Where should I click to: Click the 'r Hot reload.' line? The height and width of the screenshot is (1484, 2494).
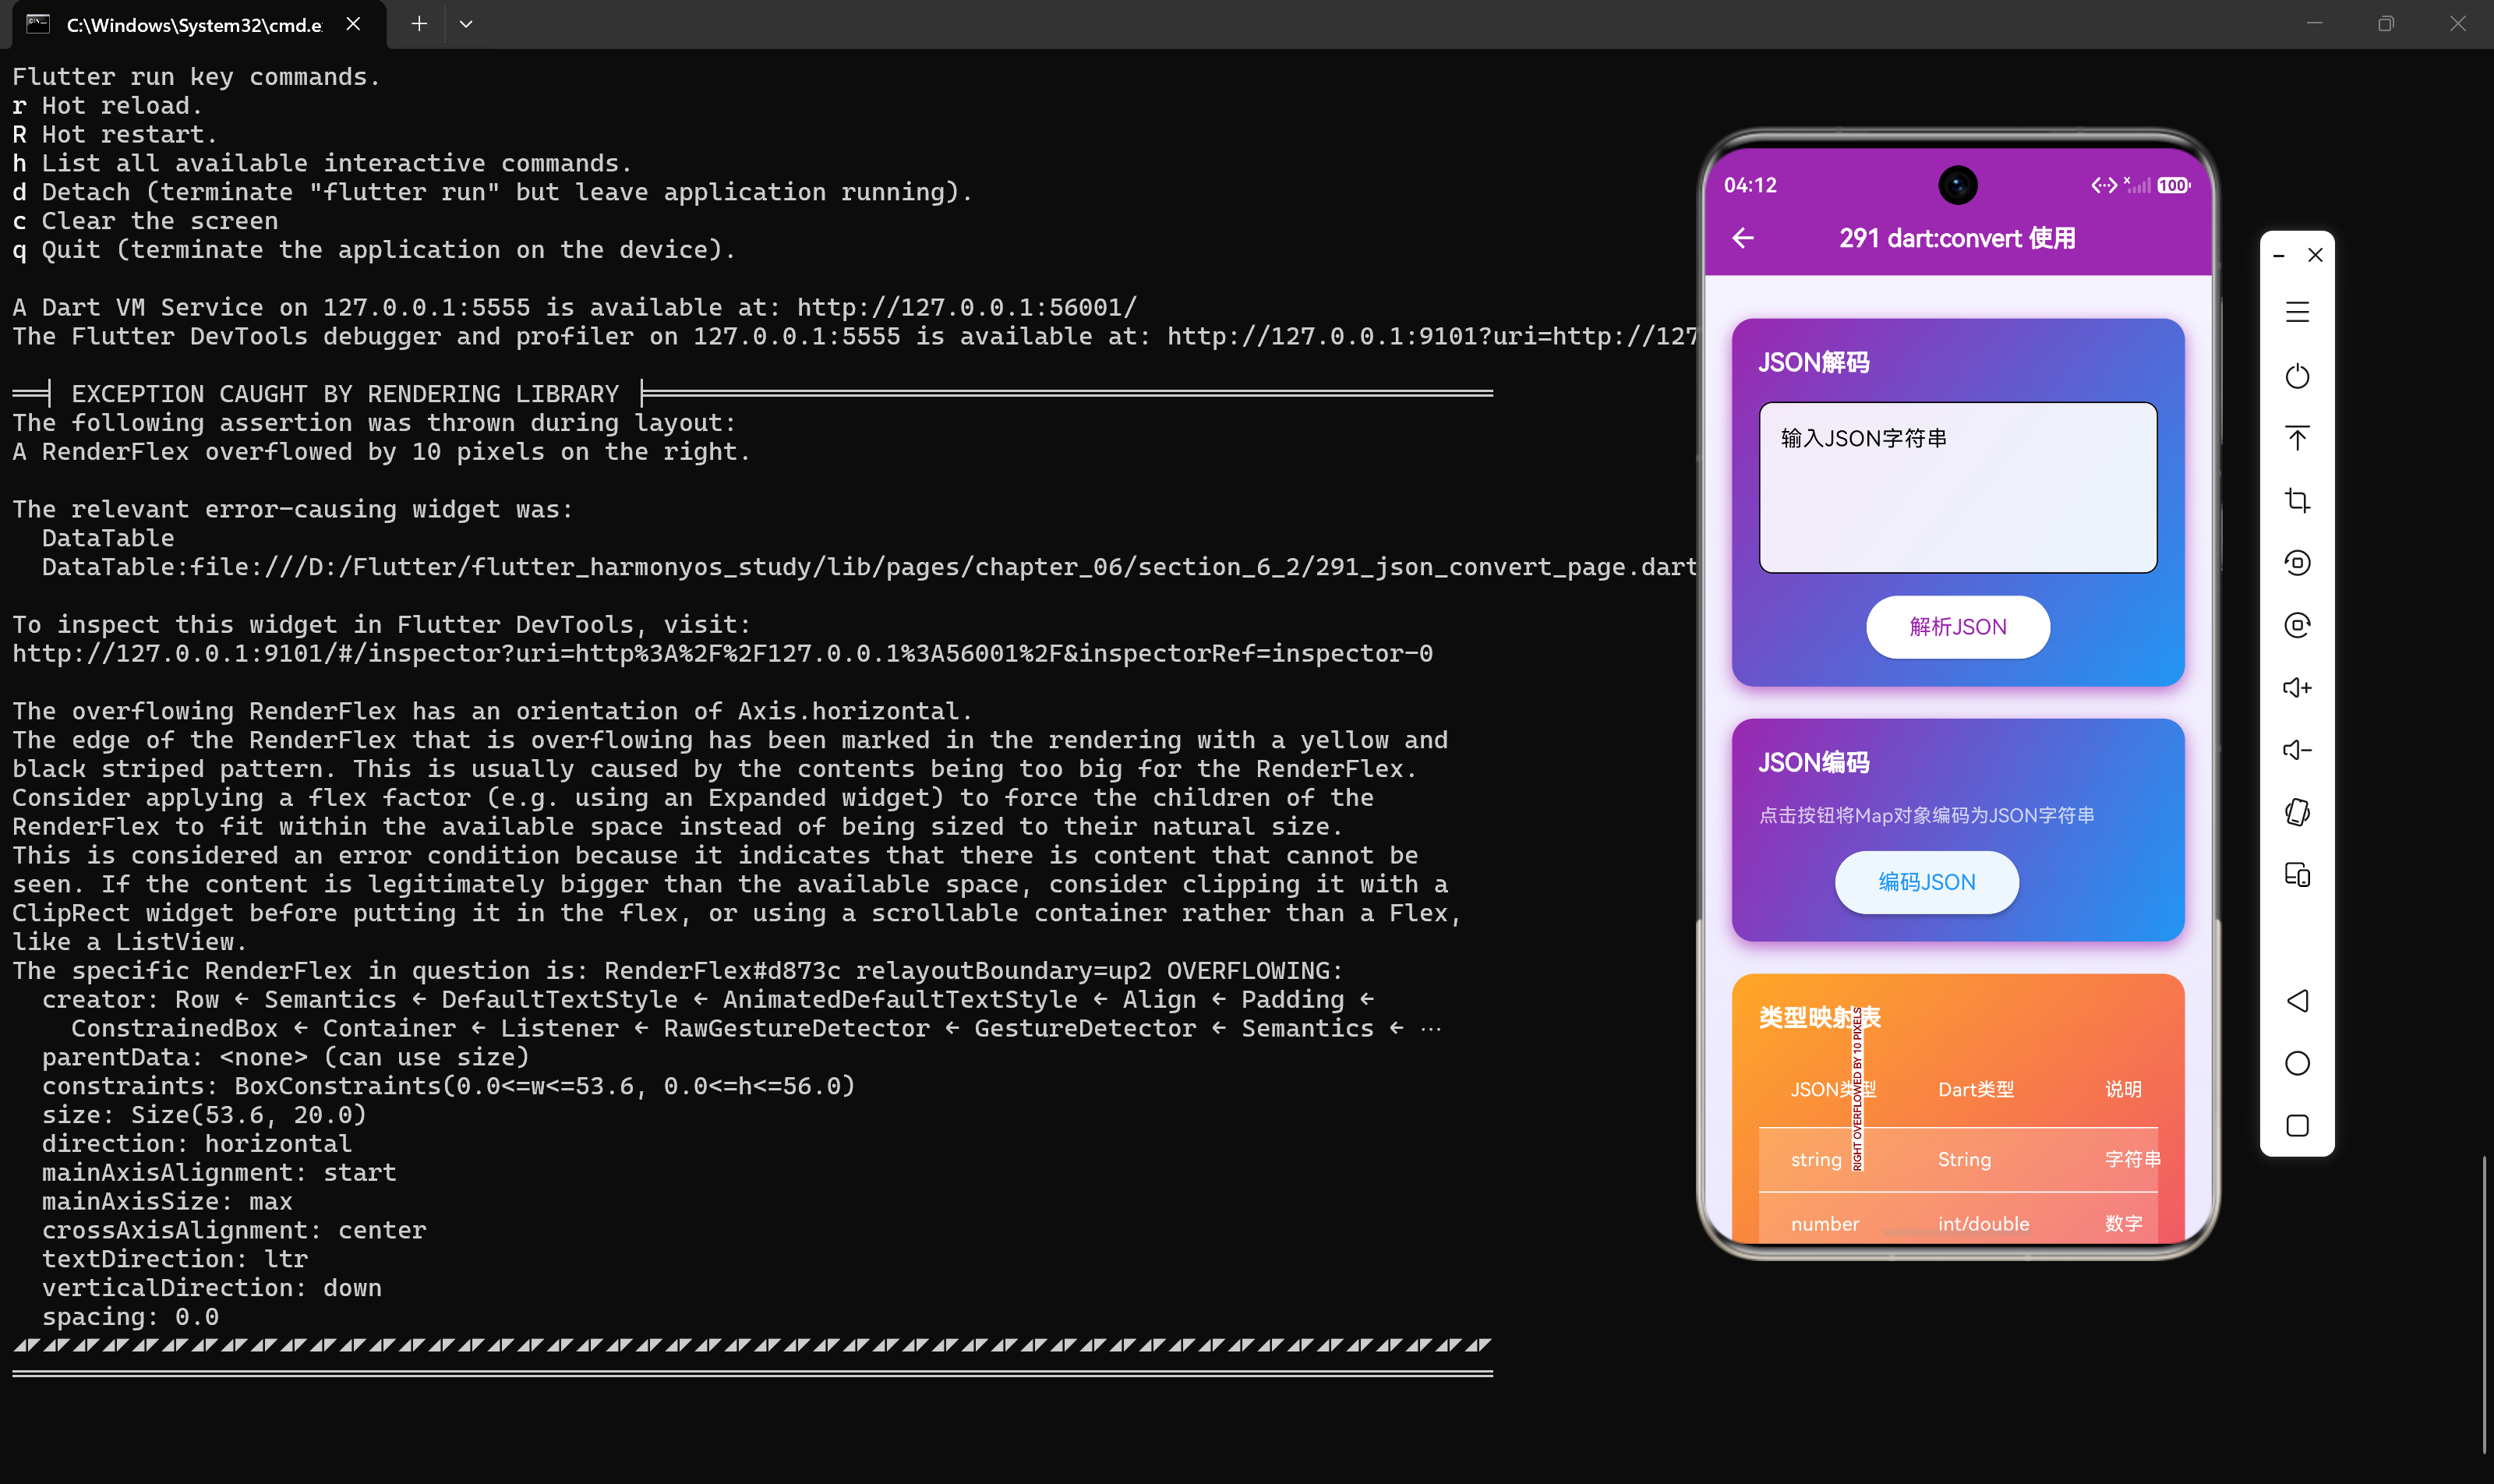tap(107, 106)
